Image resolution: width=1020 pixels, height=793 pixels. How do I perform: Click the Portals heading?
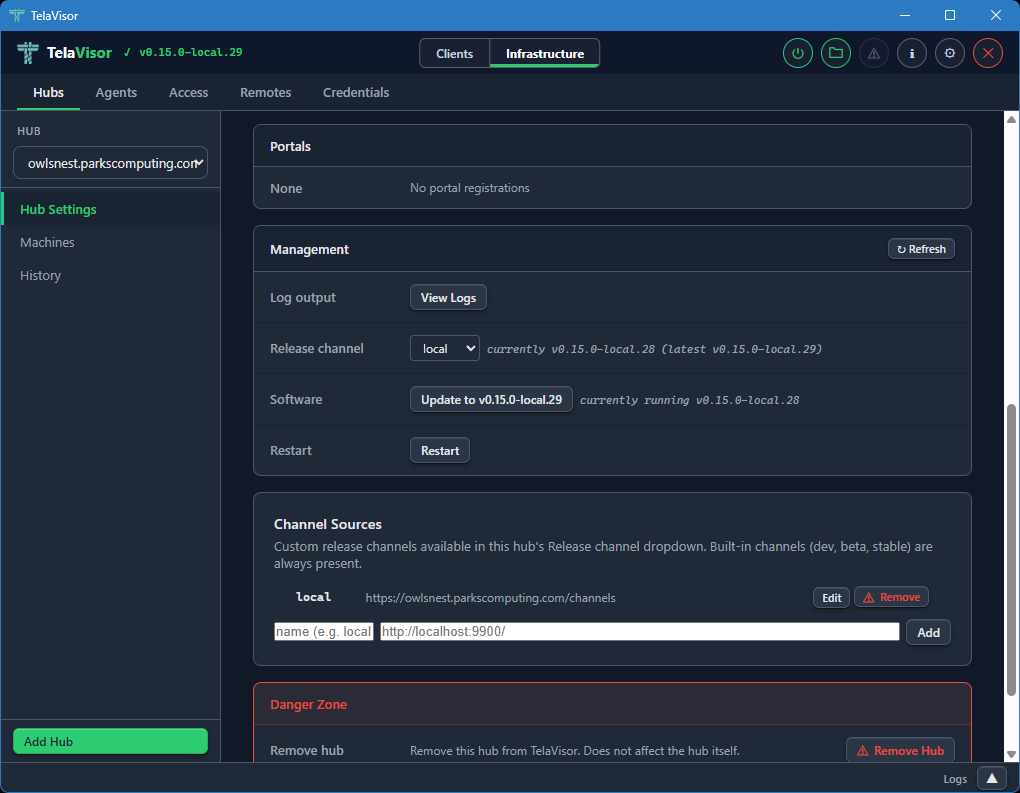coord(290,146)
